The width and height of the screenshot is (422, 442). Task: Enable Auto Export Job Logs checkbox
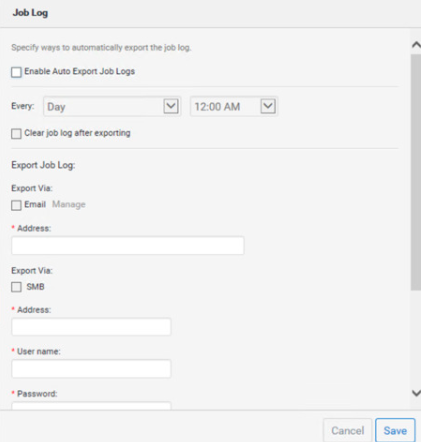coord(16,72)
